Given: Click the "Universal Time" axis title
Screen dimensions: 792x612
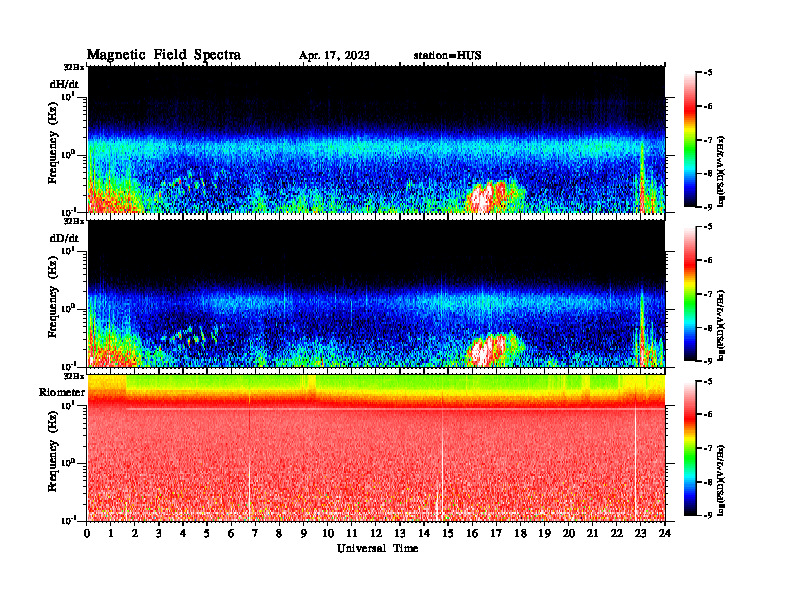Looking at the screenshot, I should pos(377,548).
